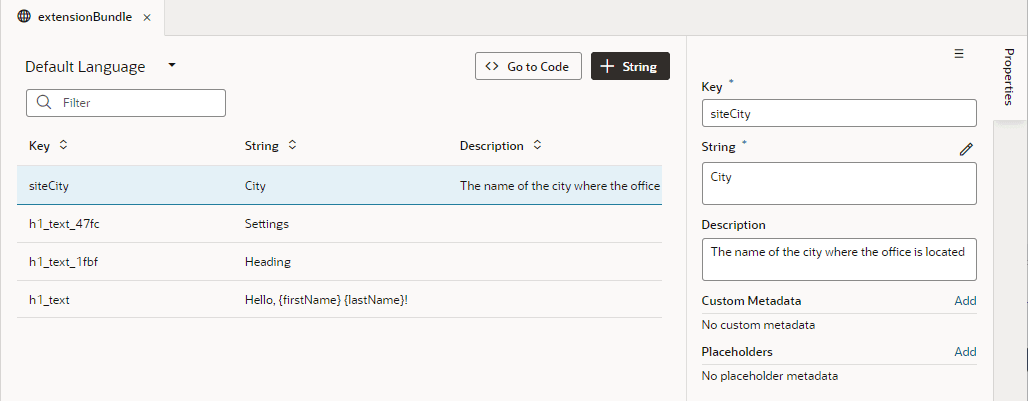Click the Go to Code button
1028x401 pixels.
click(528, 66)
